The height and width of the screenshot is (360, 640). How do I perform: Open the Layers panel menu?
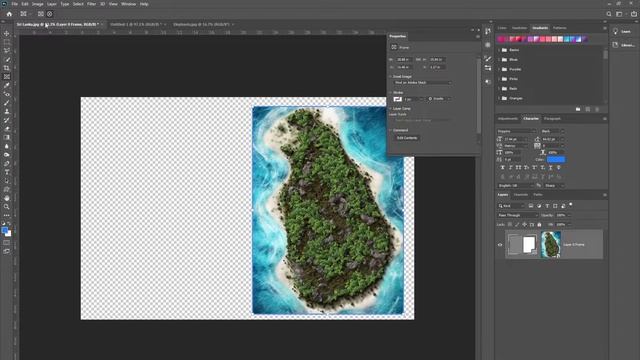pyautogui.click(x=604, y=195)
